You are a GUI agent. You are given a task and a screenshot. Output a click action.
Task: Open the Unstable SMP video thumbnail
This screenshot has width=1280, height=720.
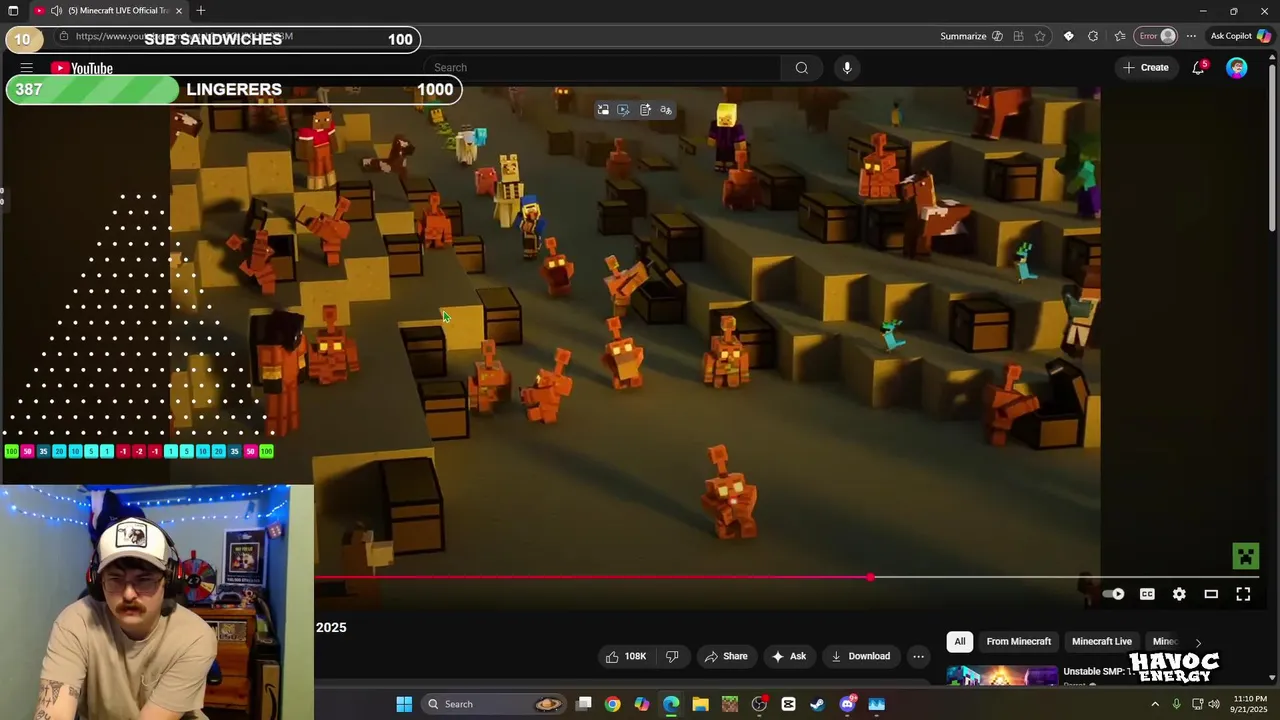[x=1002, y=676]
